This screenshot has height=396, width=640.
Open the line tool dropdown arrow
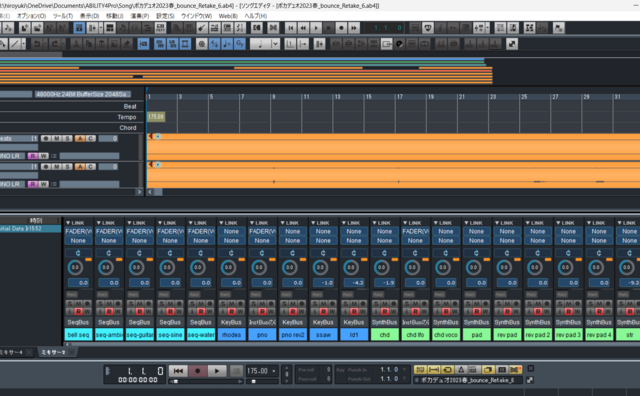point(23,44)
